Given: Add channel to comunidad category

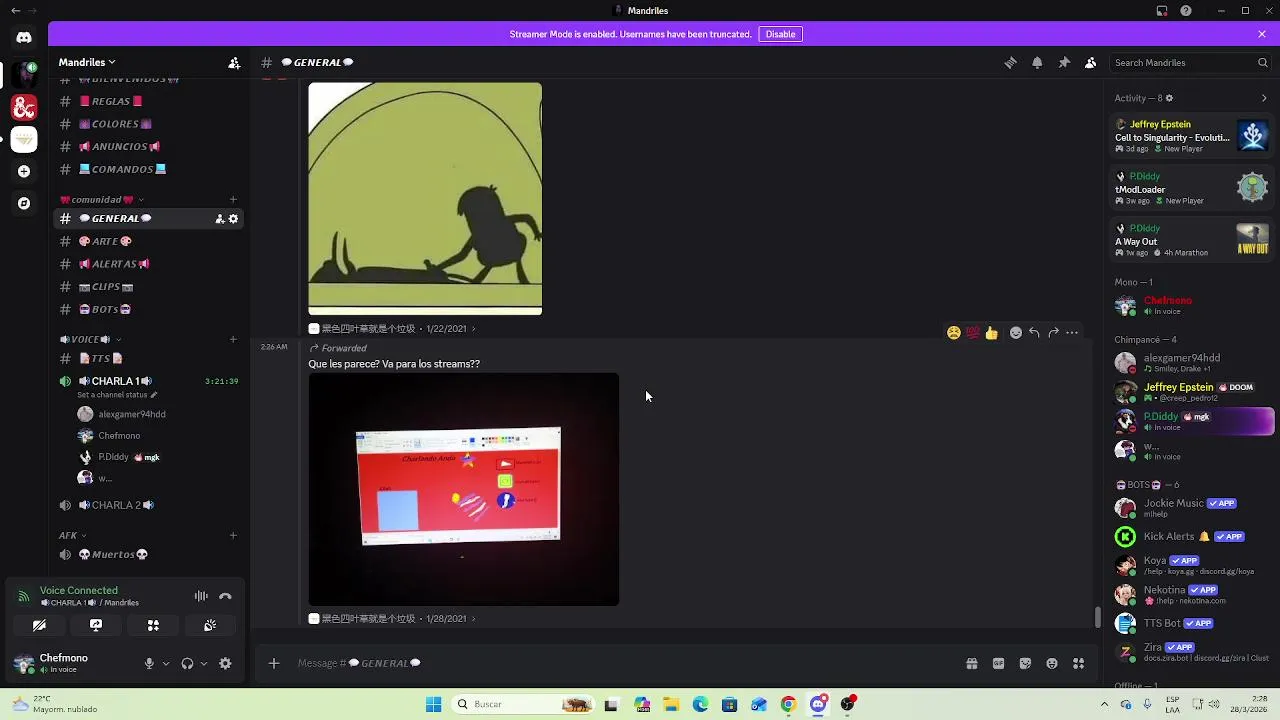Looking at the screenshot, I should [x=233, y=199].
